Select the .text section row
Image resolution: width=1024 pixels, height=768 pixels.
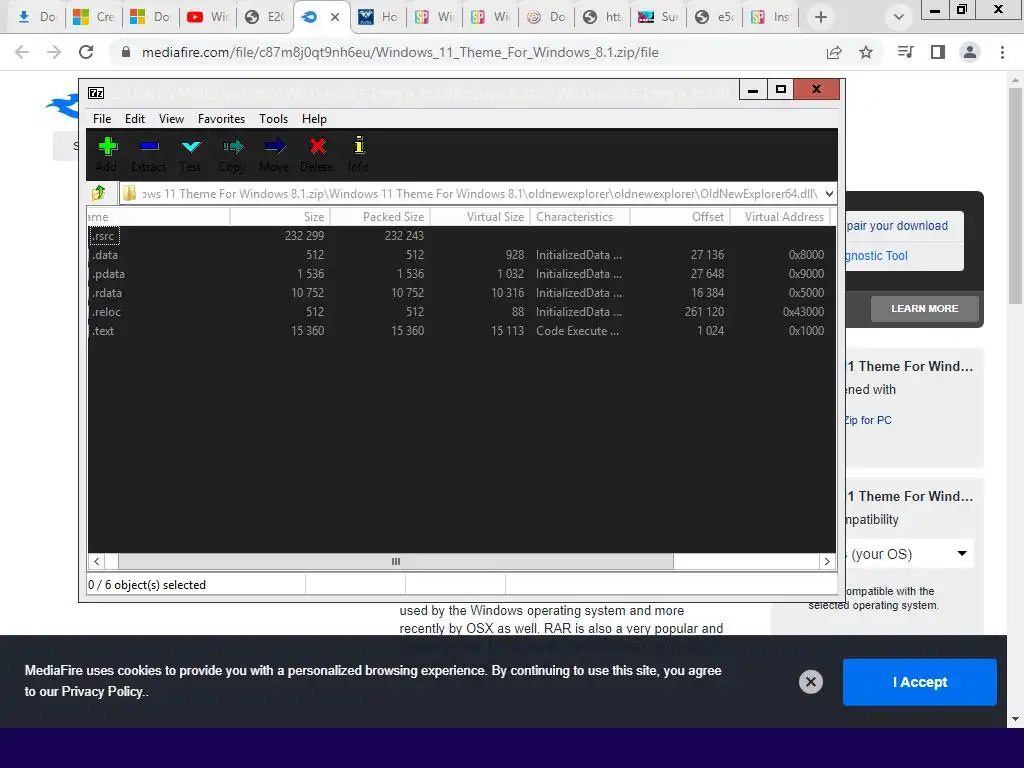(461, 330)
